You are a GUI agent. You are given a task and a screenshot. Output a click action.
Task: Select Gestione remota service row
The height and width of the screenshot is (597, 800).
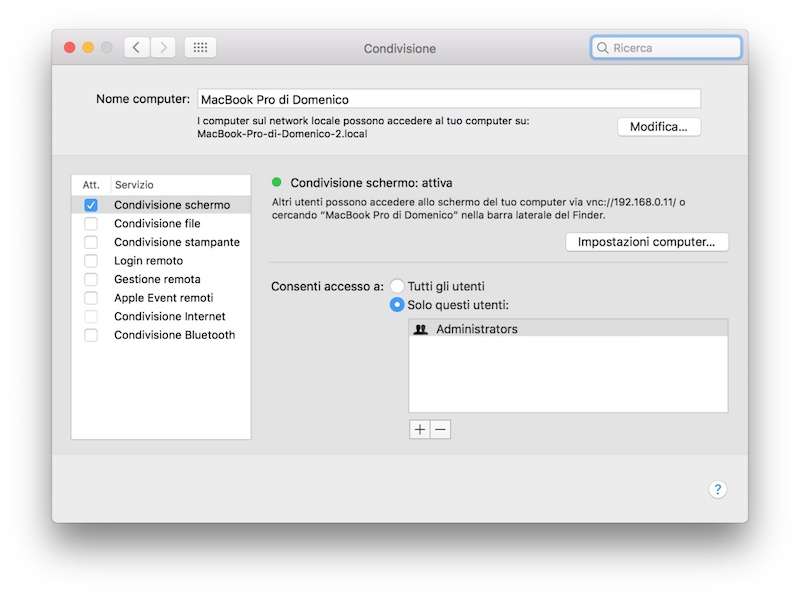pos(161,279)
